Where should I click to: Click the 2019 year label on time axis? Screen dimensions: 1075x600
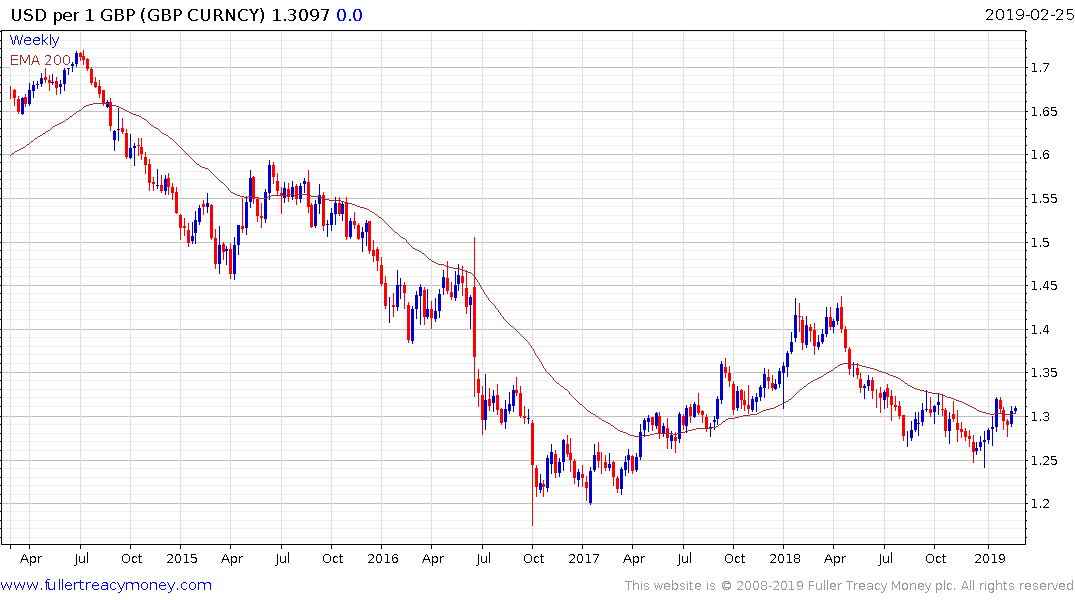click(x=989, y=558)
